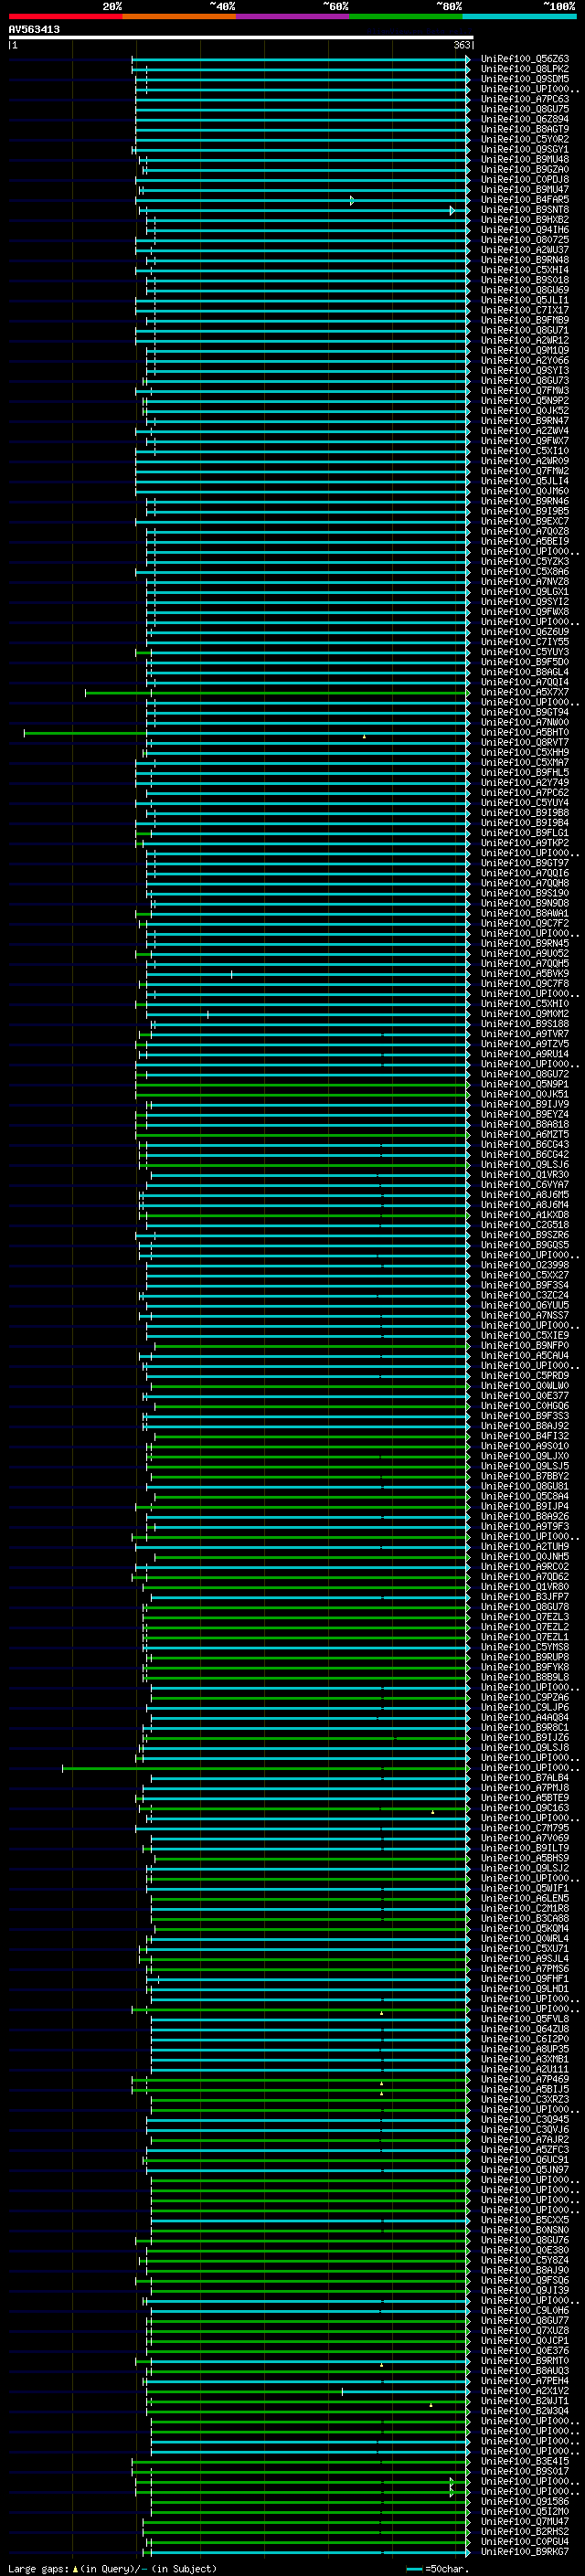This screenshot has height=2576, width=585.
Task: Select the UniRef100_C7M795 hit label
Action: tap(525, 1828)
